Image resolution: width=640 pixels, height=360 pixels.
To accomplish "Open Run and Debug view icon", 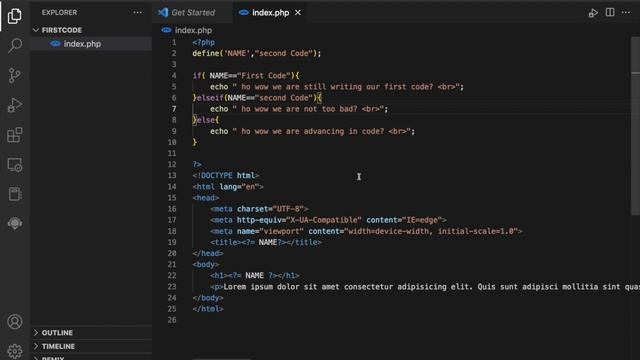I will pos(15,105).
